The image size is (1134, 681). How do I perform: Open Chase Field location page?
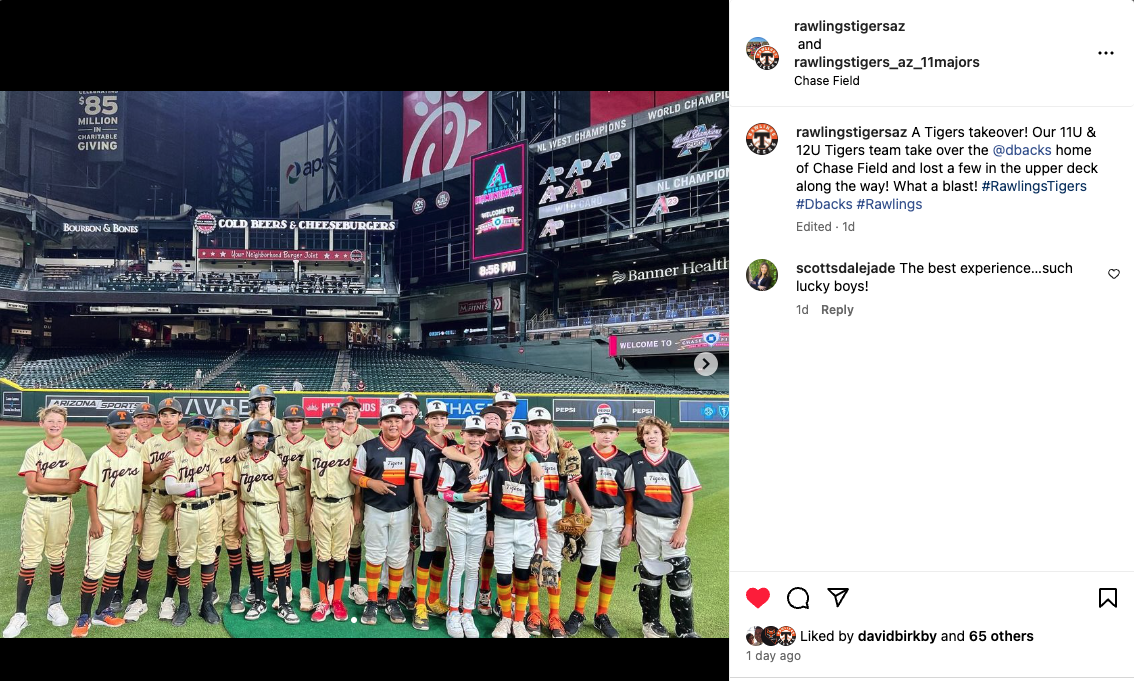pos(827,81)
